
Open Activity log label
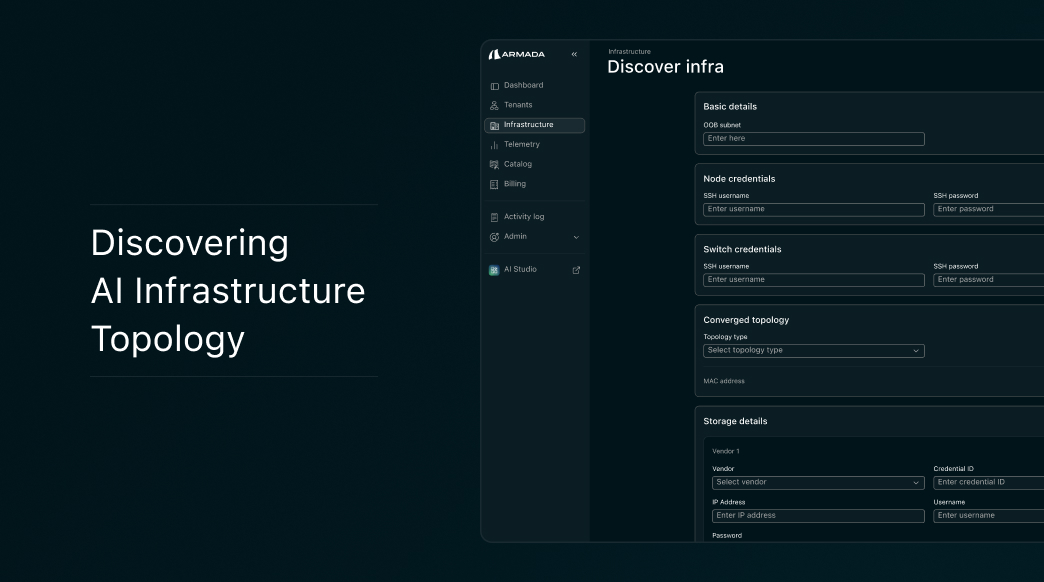(524, 216)
